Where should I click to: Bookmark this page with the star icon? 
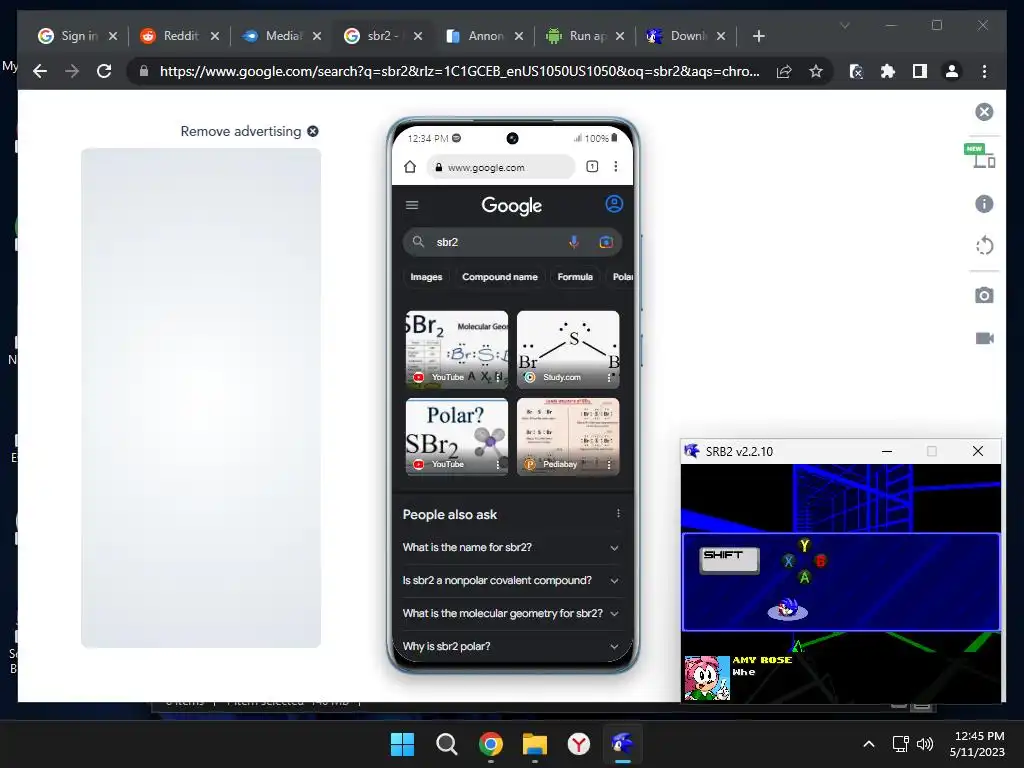click(x=816, y=71)
